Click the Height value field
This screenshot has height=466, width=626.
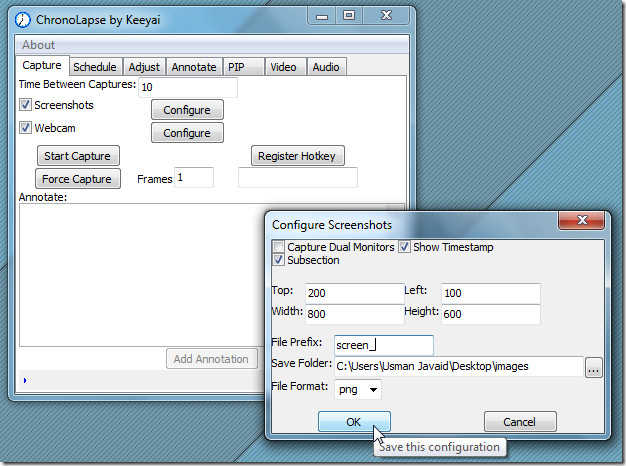point(491,314)
